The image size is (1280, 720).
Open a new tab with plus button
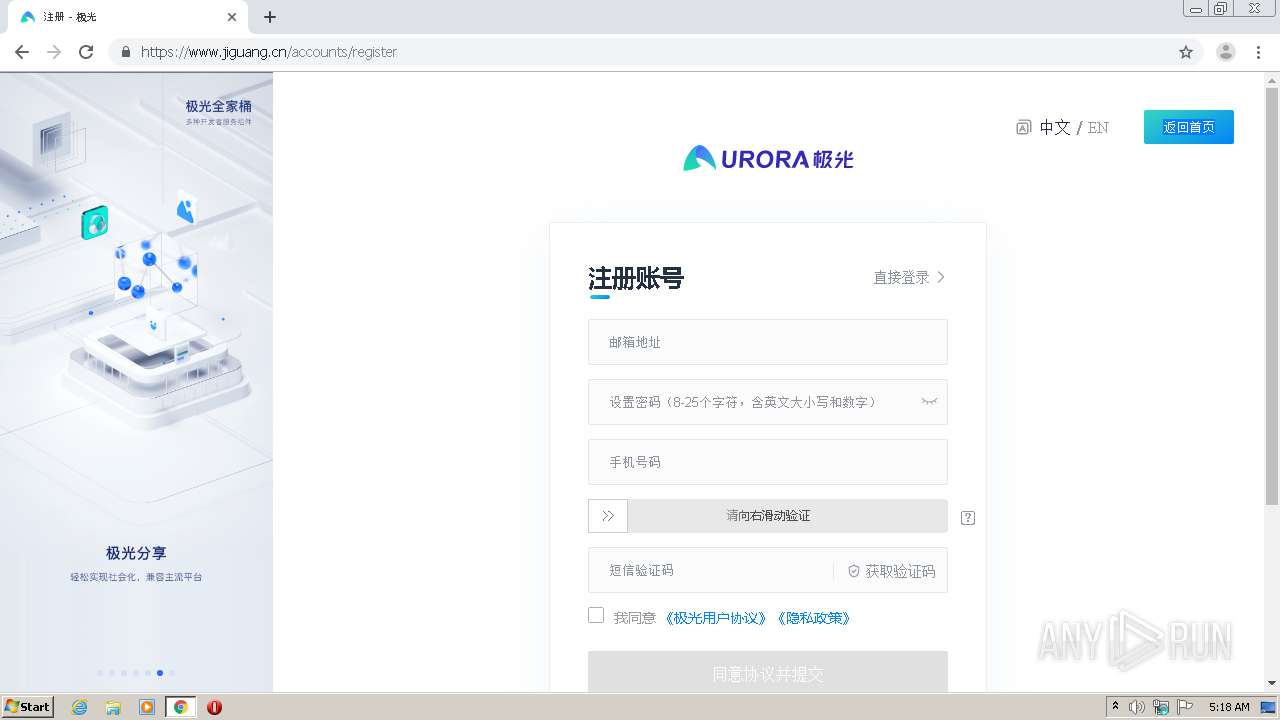point(270,17)
